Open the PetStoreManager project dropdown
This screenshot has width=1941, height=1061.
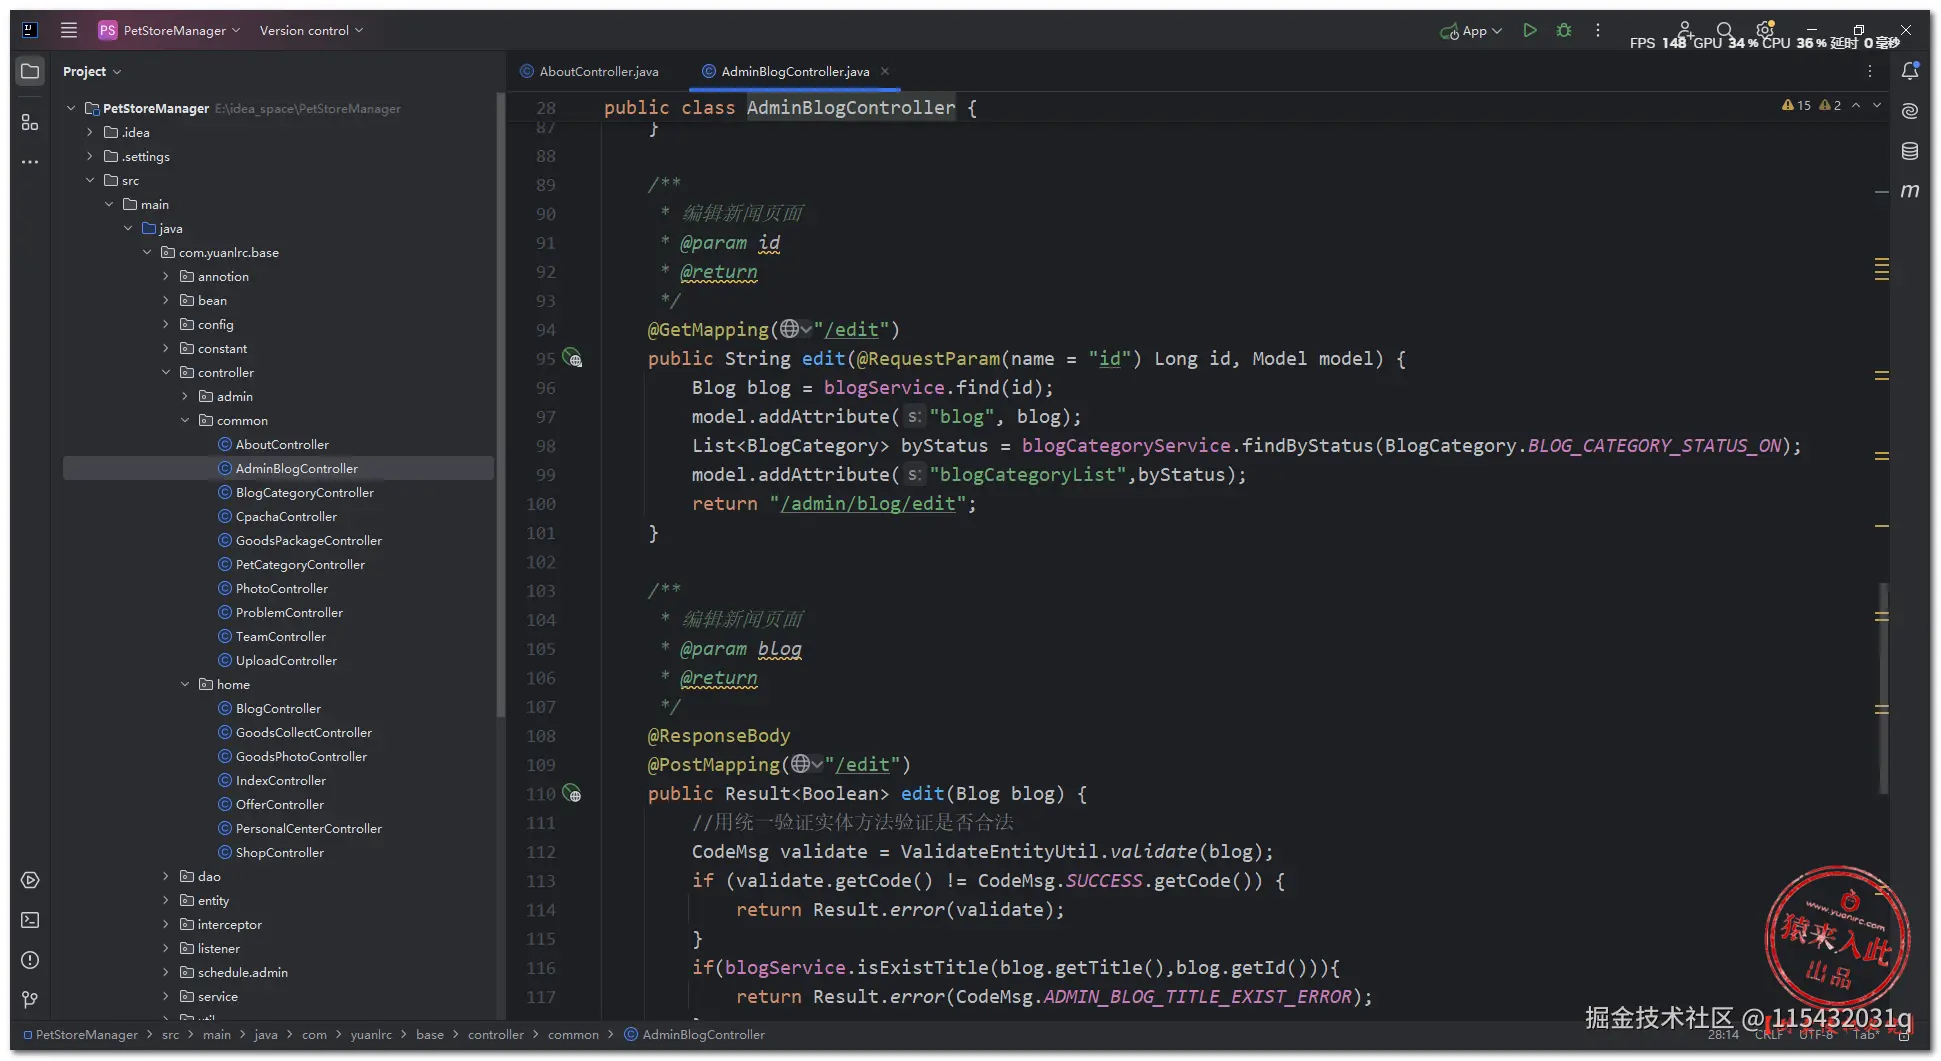(170, 30)
